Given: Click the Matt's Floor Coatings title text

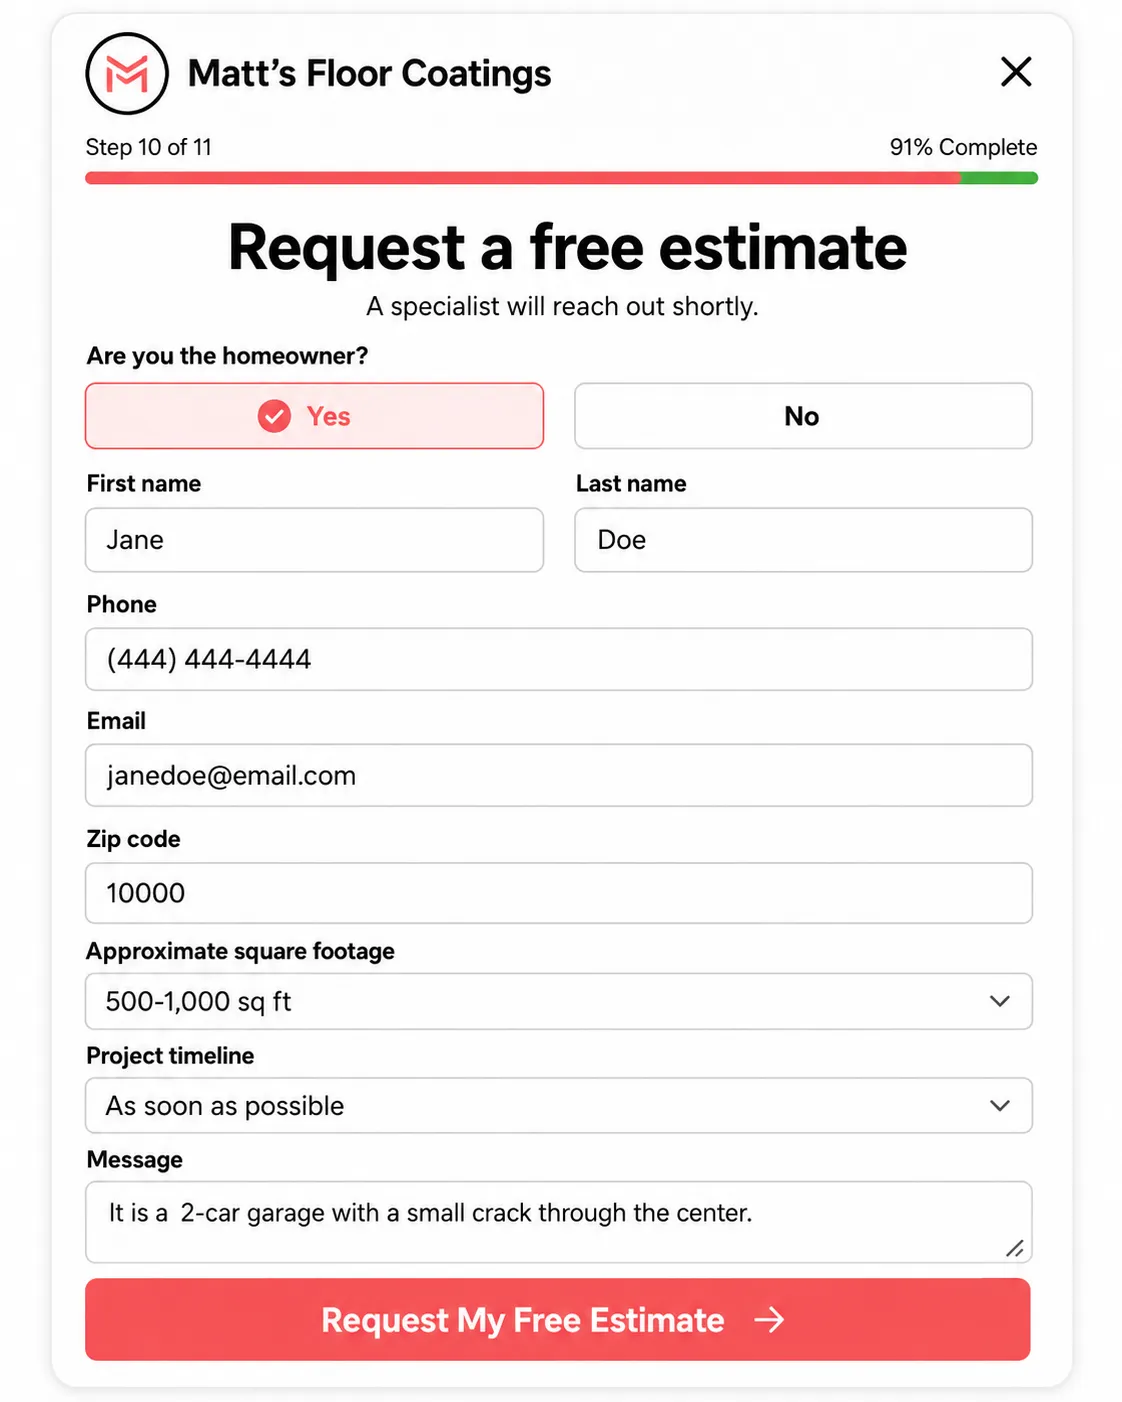Looking at the screenshot, I should (369, 74).
